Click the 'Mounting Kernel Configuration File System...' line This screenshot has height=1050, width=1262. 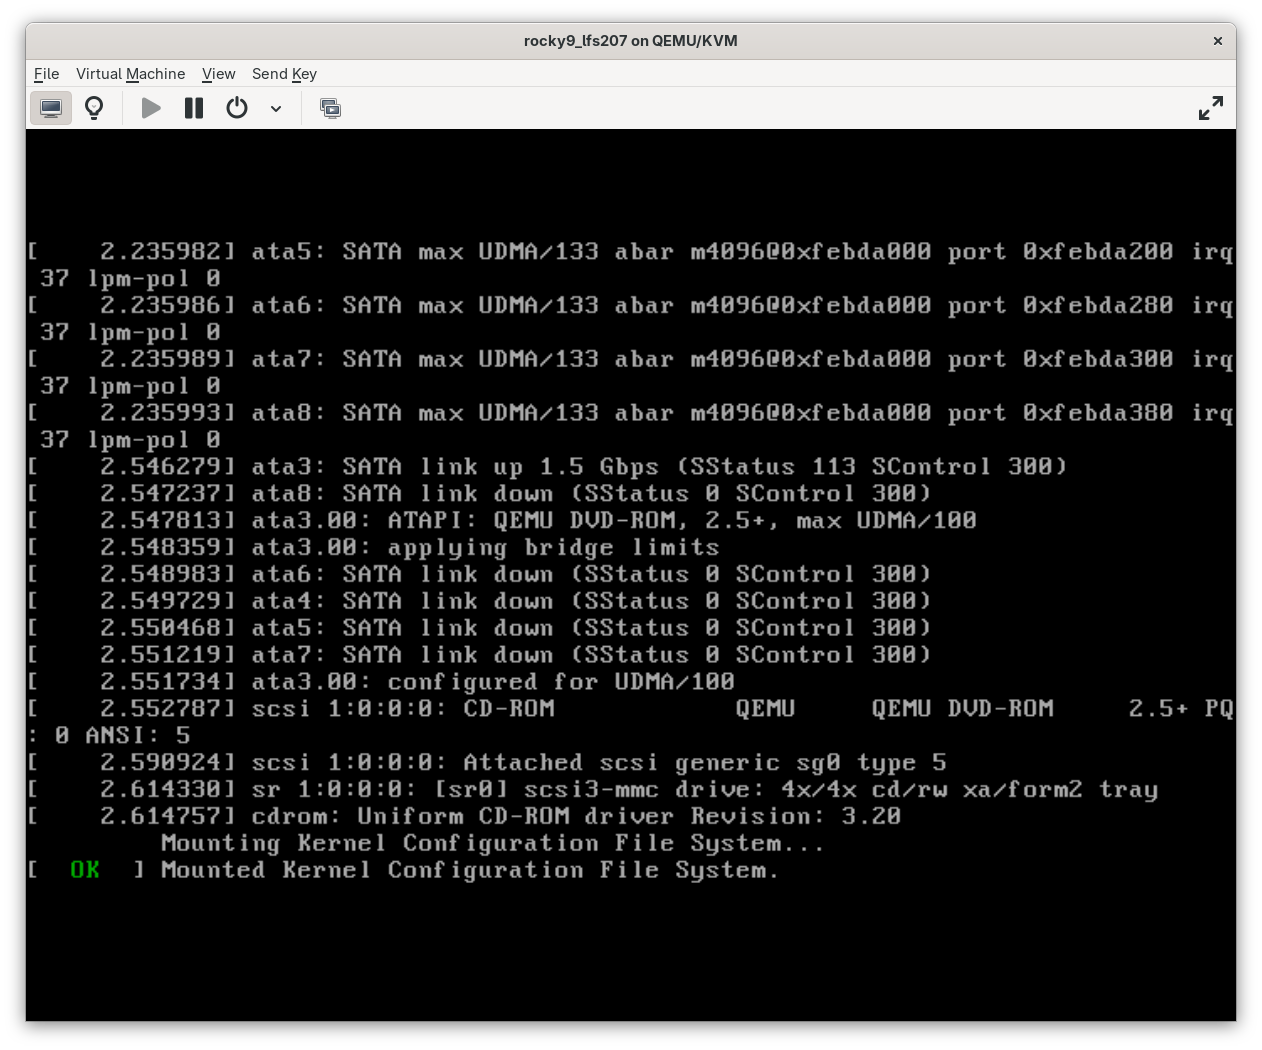coord(492,843)
